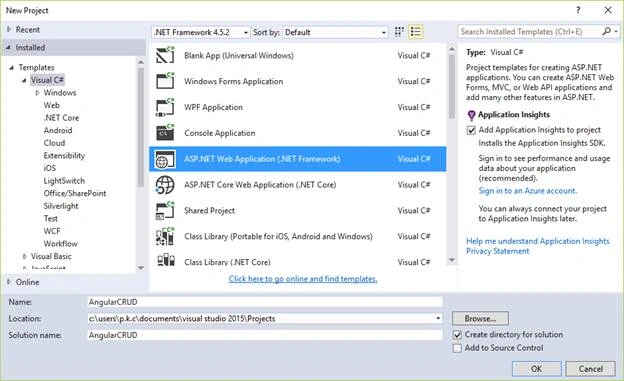Screen dimensions: 624x381
Task: Click the ASP.NET Web Application globe icon
Action: tap(165, 159)
